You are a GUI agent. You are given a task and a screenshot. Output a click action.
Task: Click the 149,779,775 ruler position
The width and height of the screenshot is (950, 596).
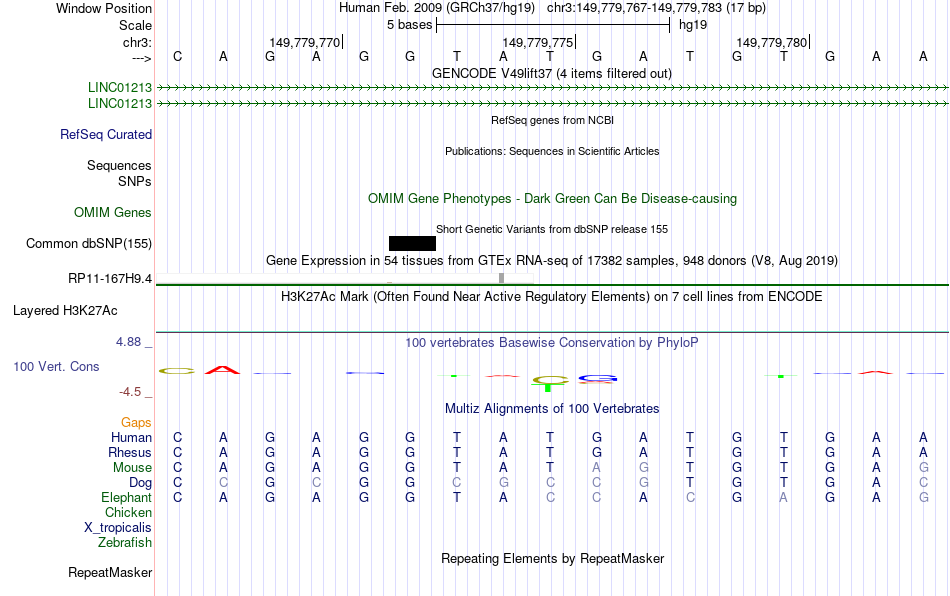(x=537, y=42)
